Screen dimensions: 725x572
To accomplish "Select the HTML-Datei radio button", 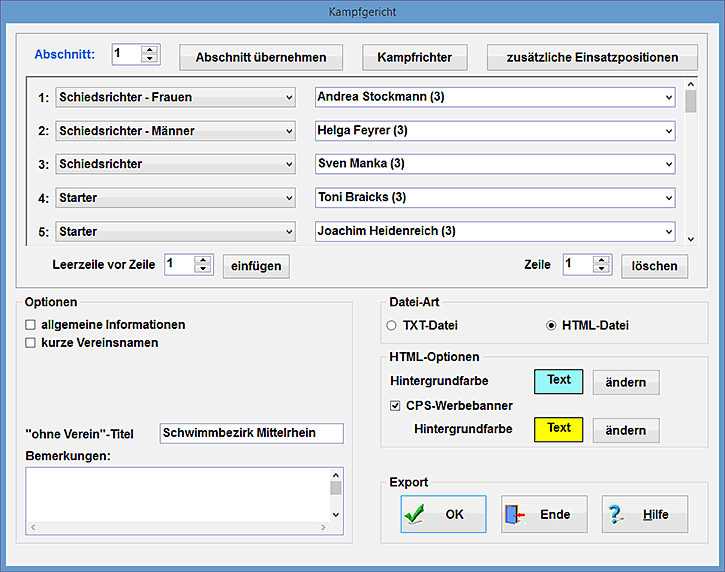I will click(x=551, y=326).
